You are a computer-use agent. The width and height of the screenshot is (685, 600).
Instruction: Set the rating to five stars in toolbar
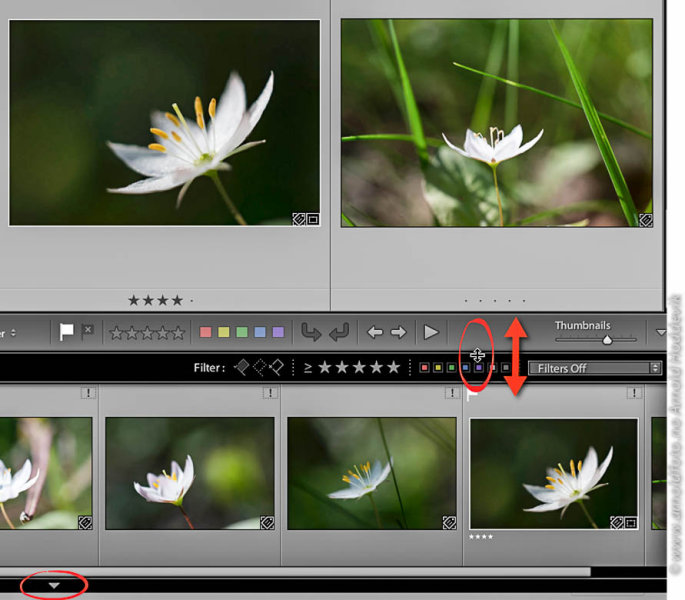(178, 333)
